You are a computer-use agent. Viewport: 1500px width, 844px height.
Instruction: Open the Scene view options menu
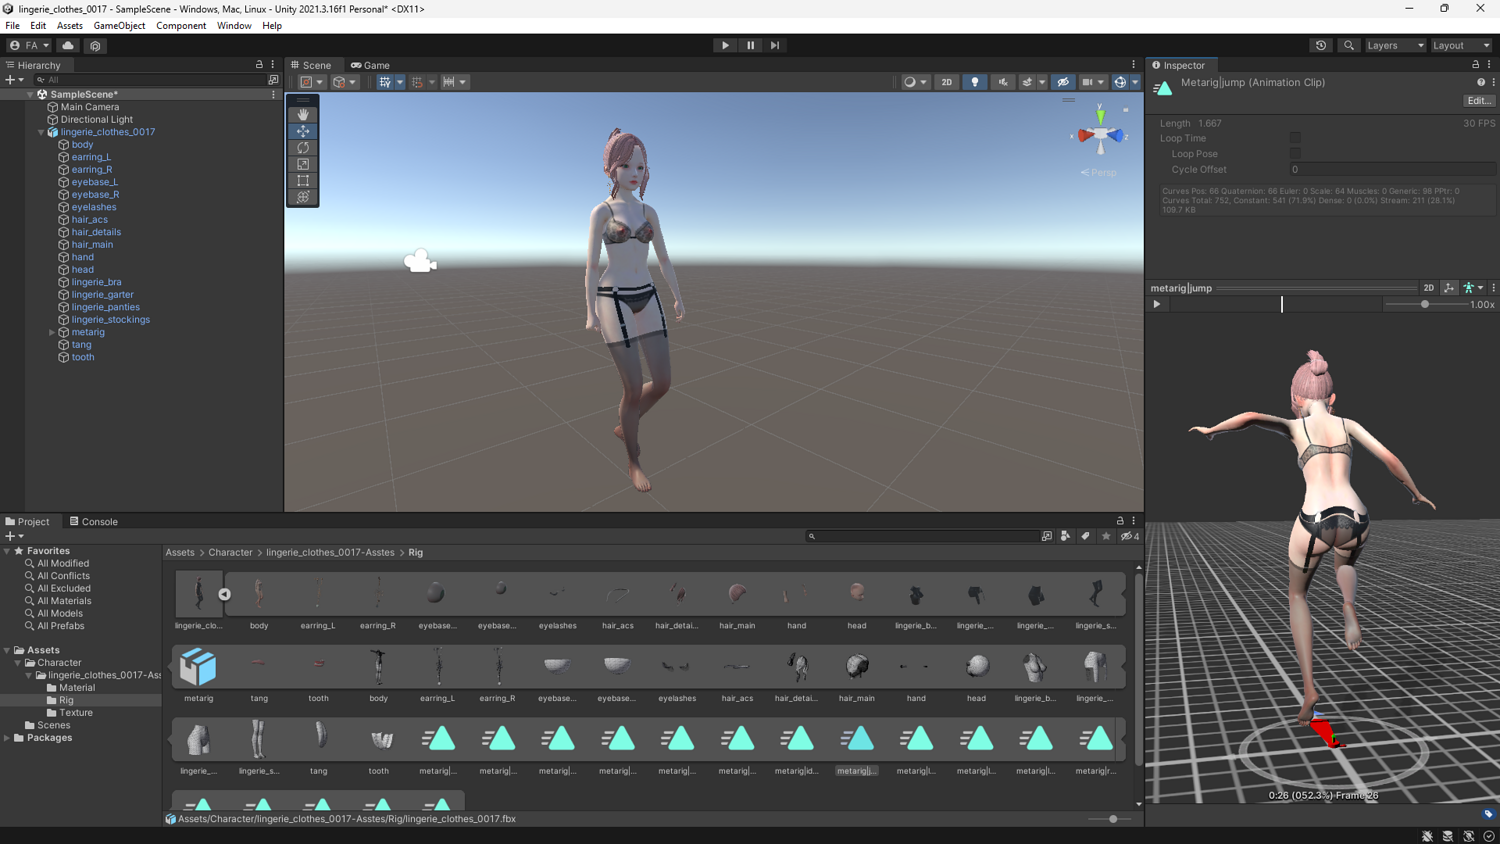click(1133, 65)
